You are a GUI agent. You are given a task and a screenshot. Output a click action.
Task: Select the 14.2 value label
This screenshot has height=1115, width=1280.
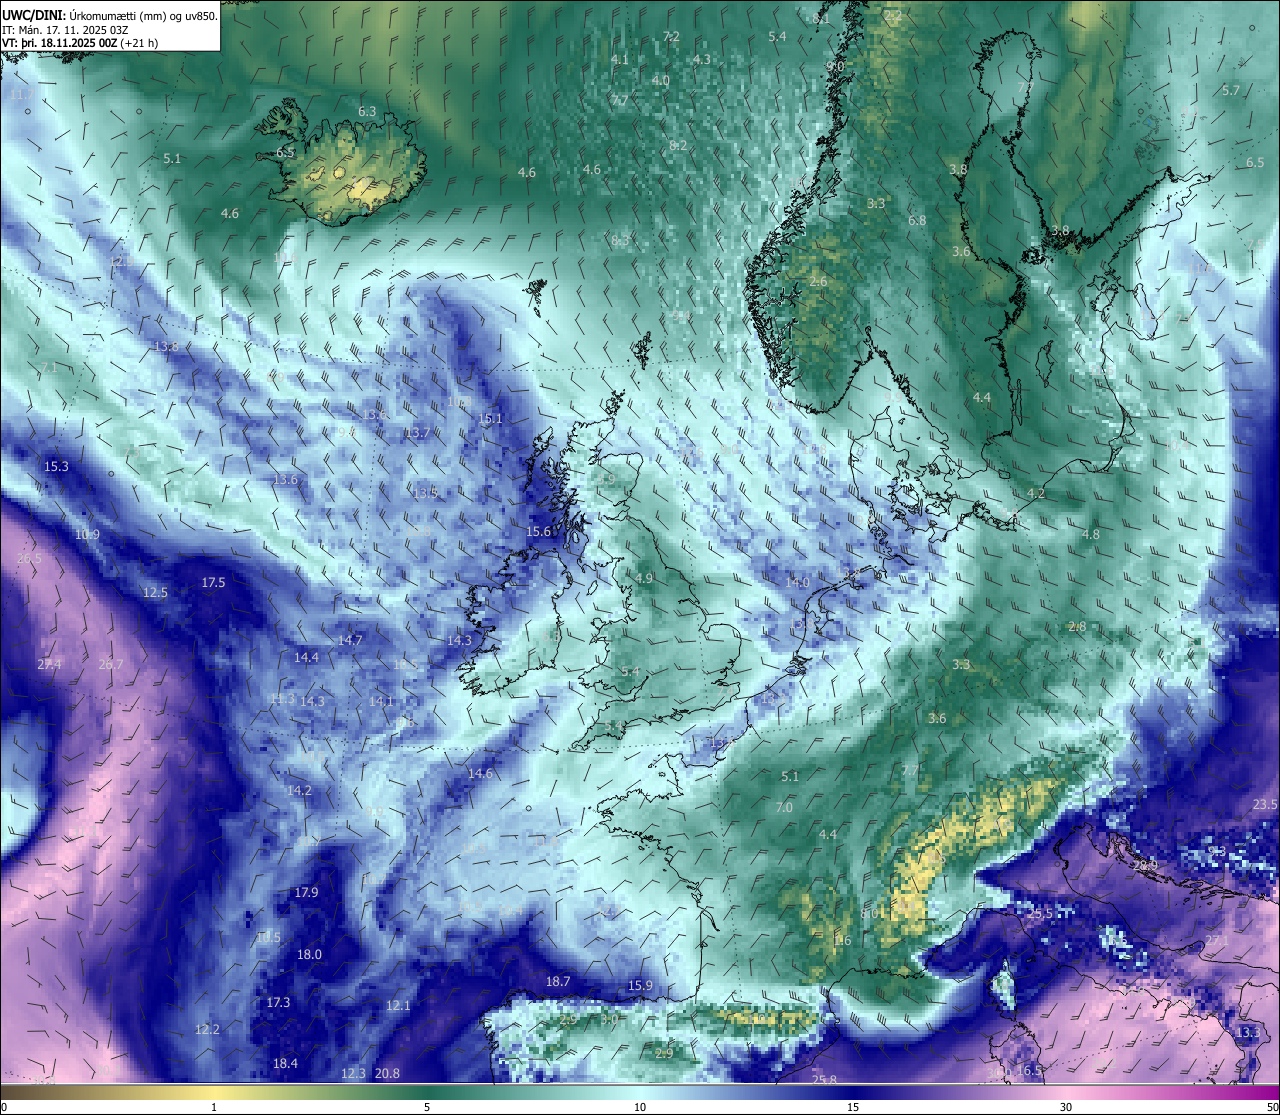coord(299,791)
